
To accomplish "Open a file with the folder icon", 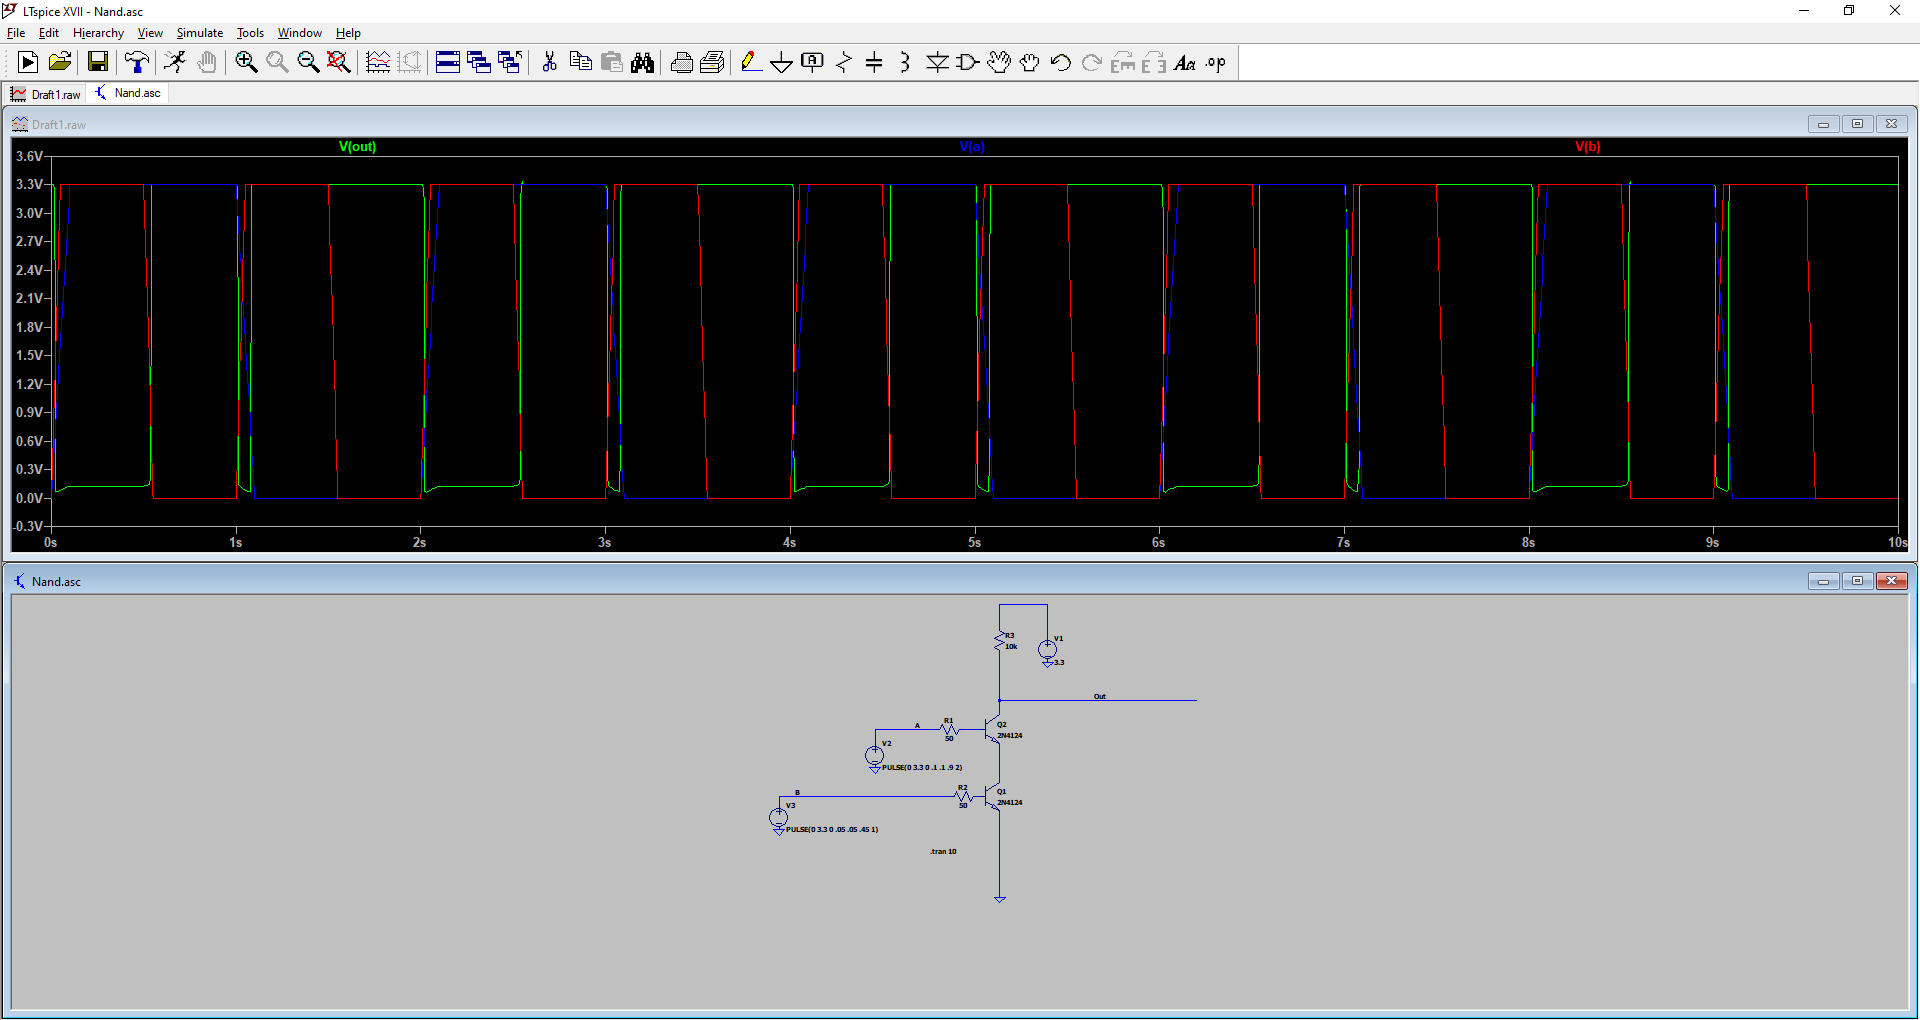I will click(x=60, y=62).
